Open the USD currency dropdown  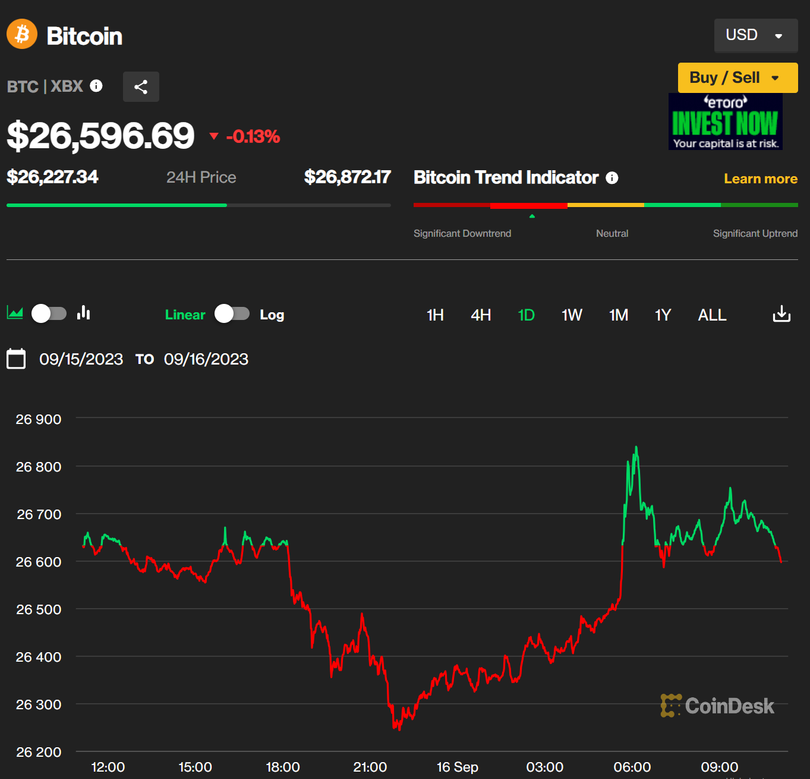[x=755, y=35]
